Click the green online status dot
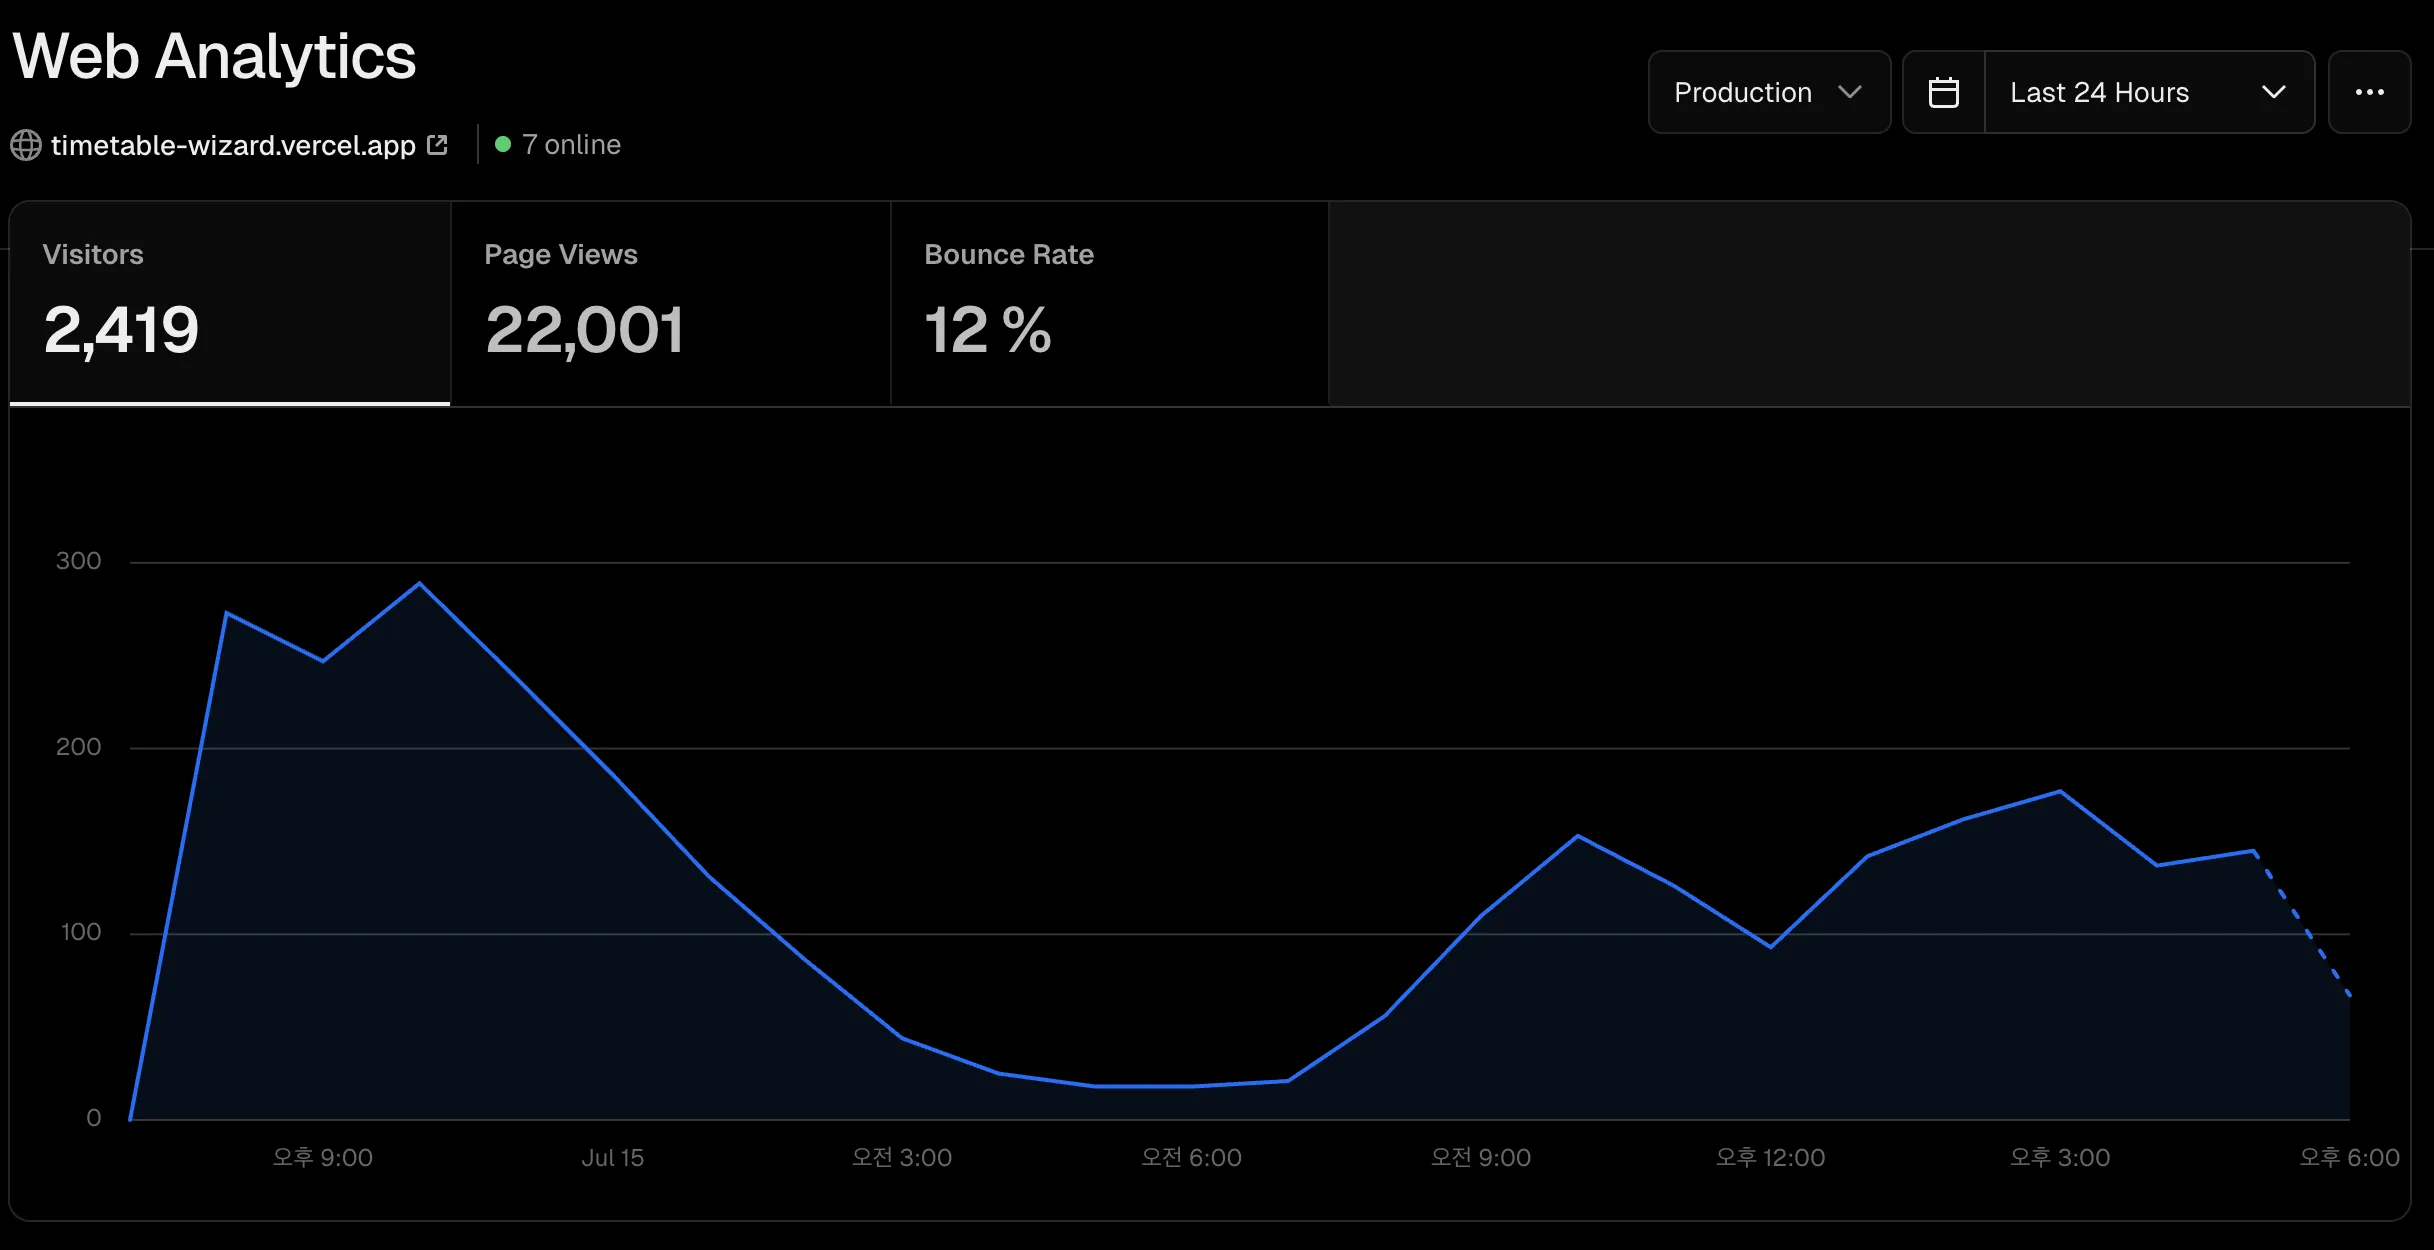Image resolution: width=2434 pixels, height=1250 pixels. (x=503, y=145)
